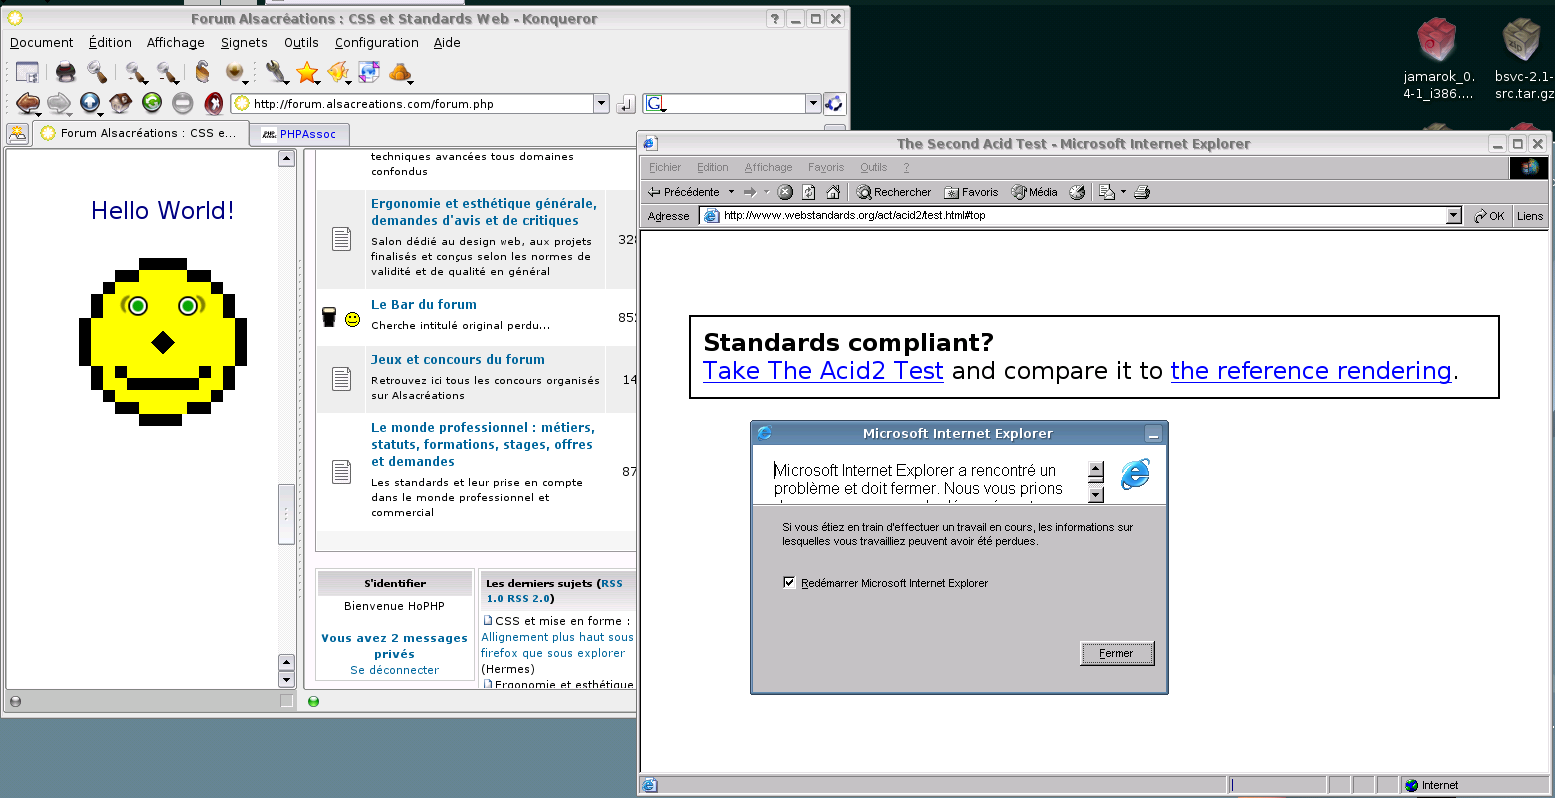The image size is (1555, 798).
Task: Click the wrench tool icon in Konqueror
Action: click(277, 72)
